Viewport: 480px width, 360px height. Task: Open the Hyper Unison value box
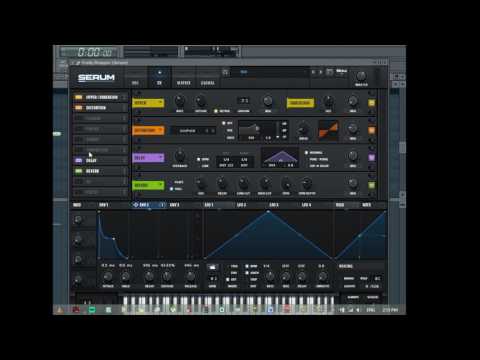pyautogui.click(x=244, y=100)
